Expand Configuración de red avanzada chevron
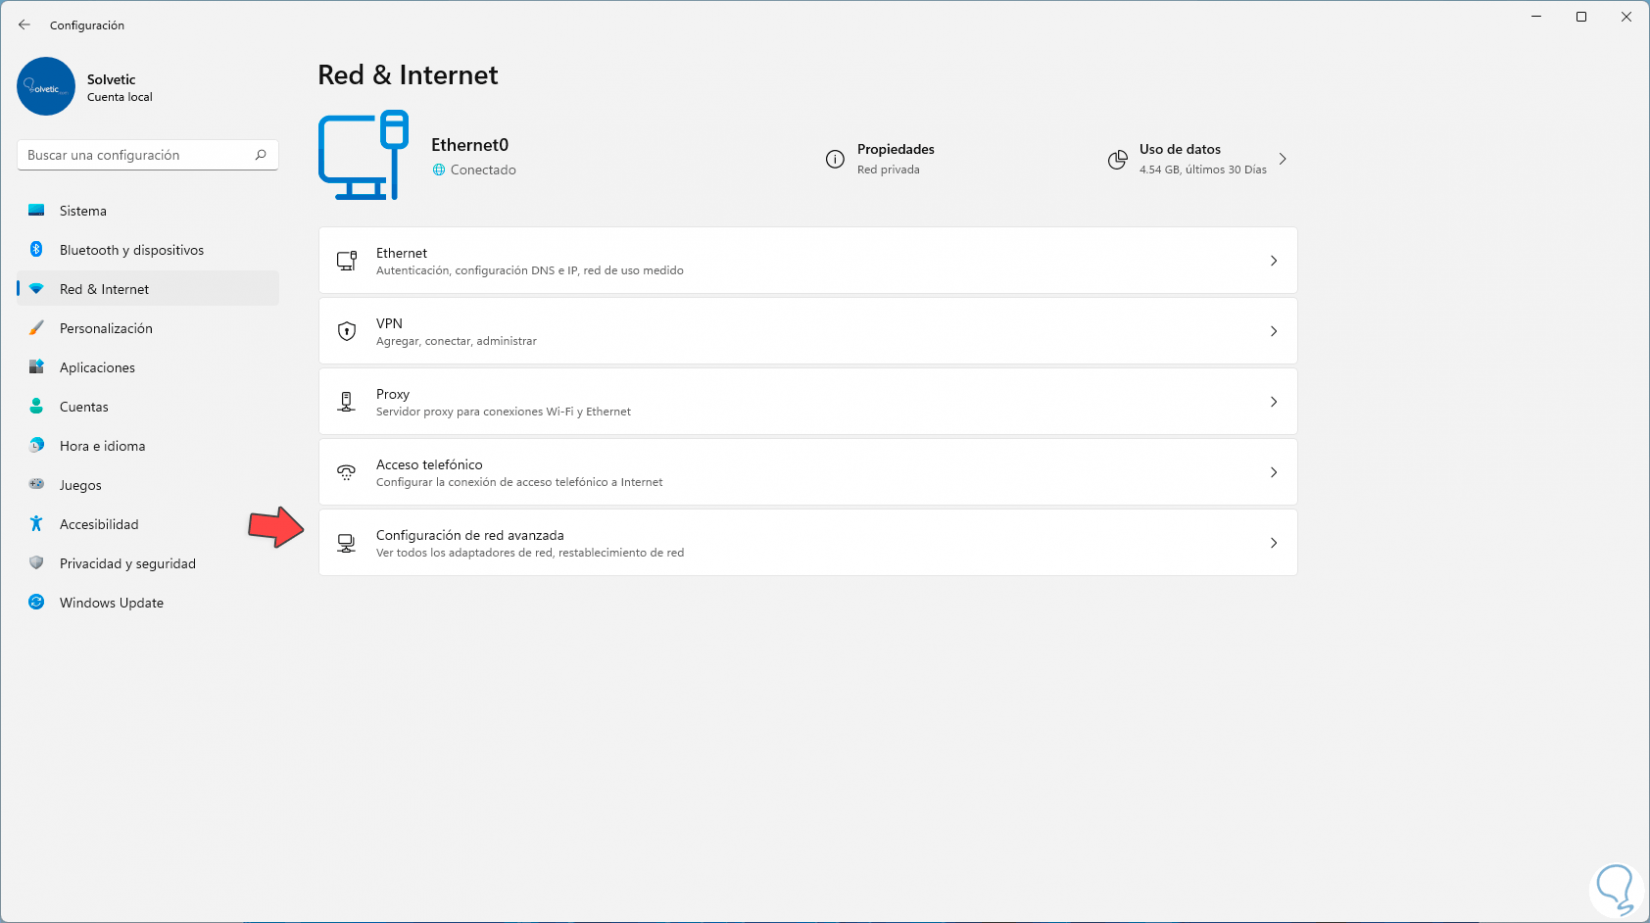The image size is (1650, 923). pos(1273,543)
